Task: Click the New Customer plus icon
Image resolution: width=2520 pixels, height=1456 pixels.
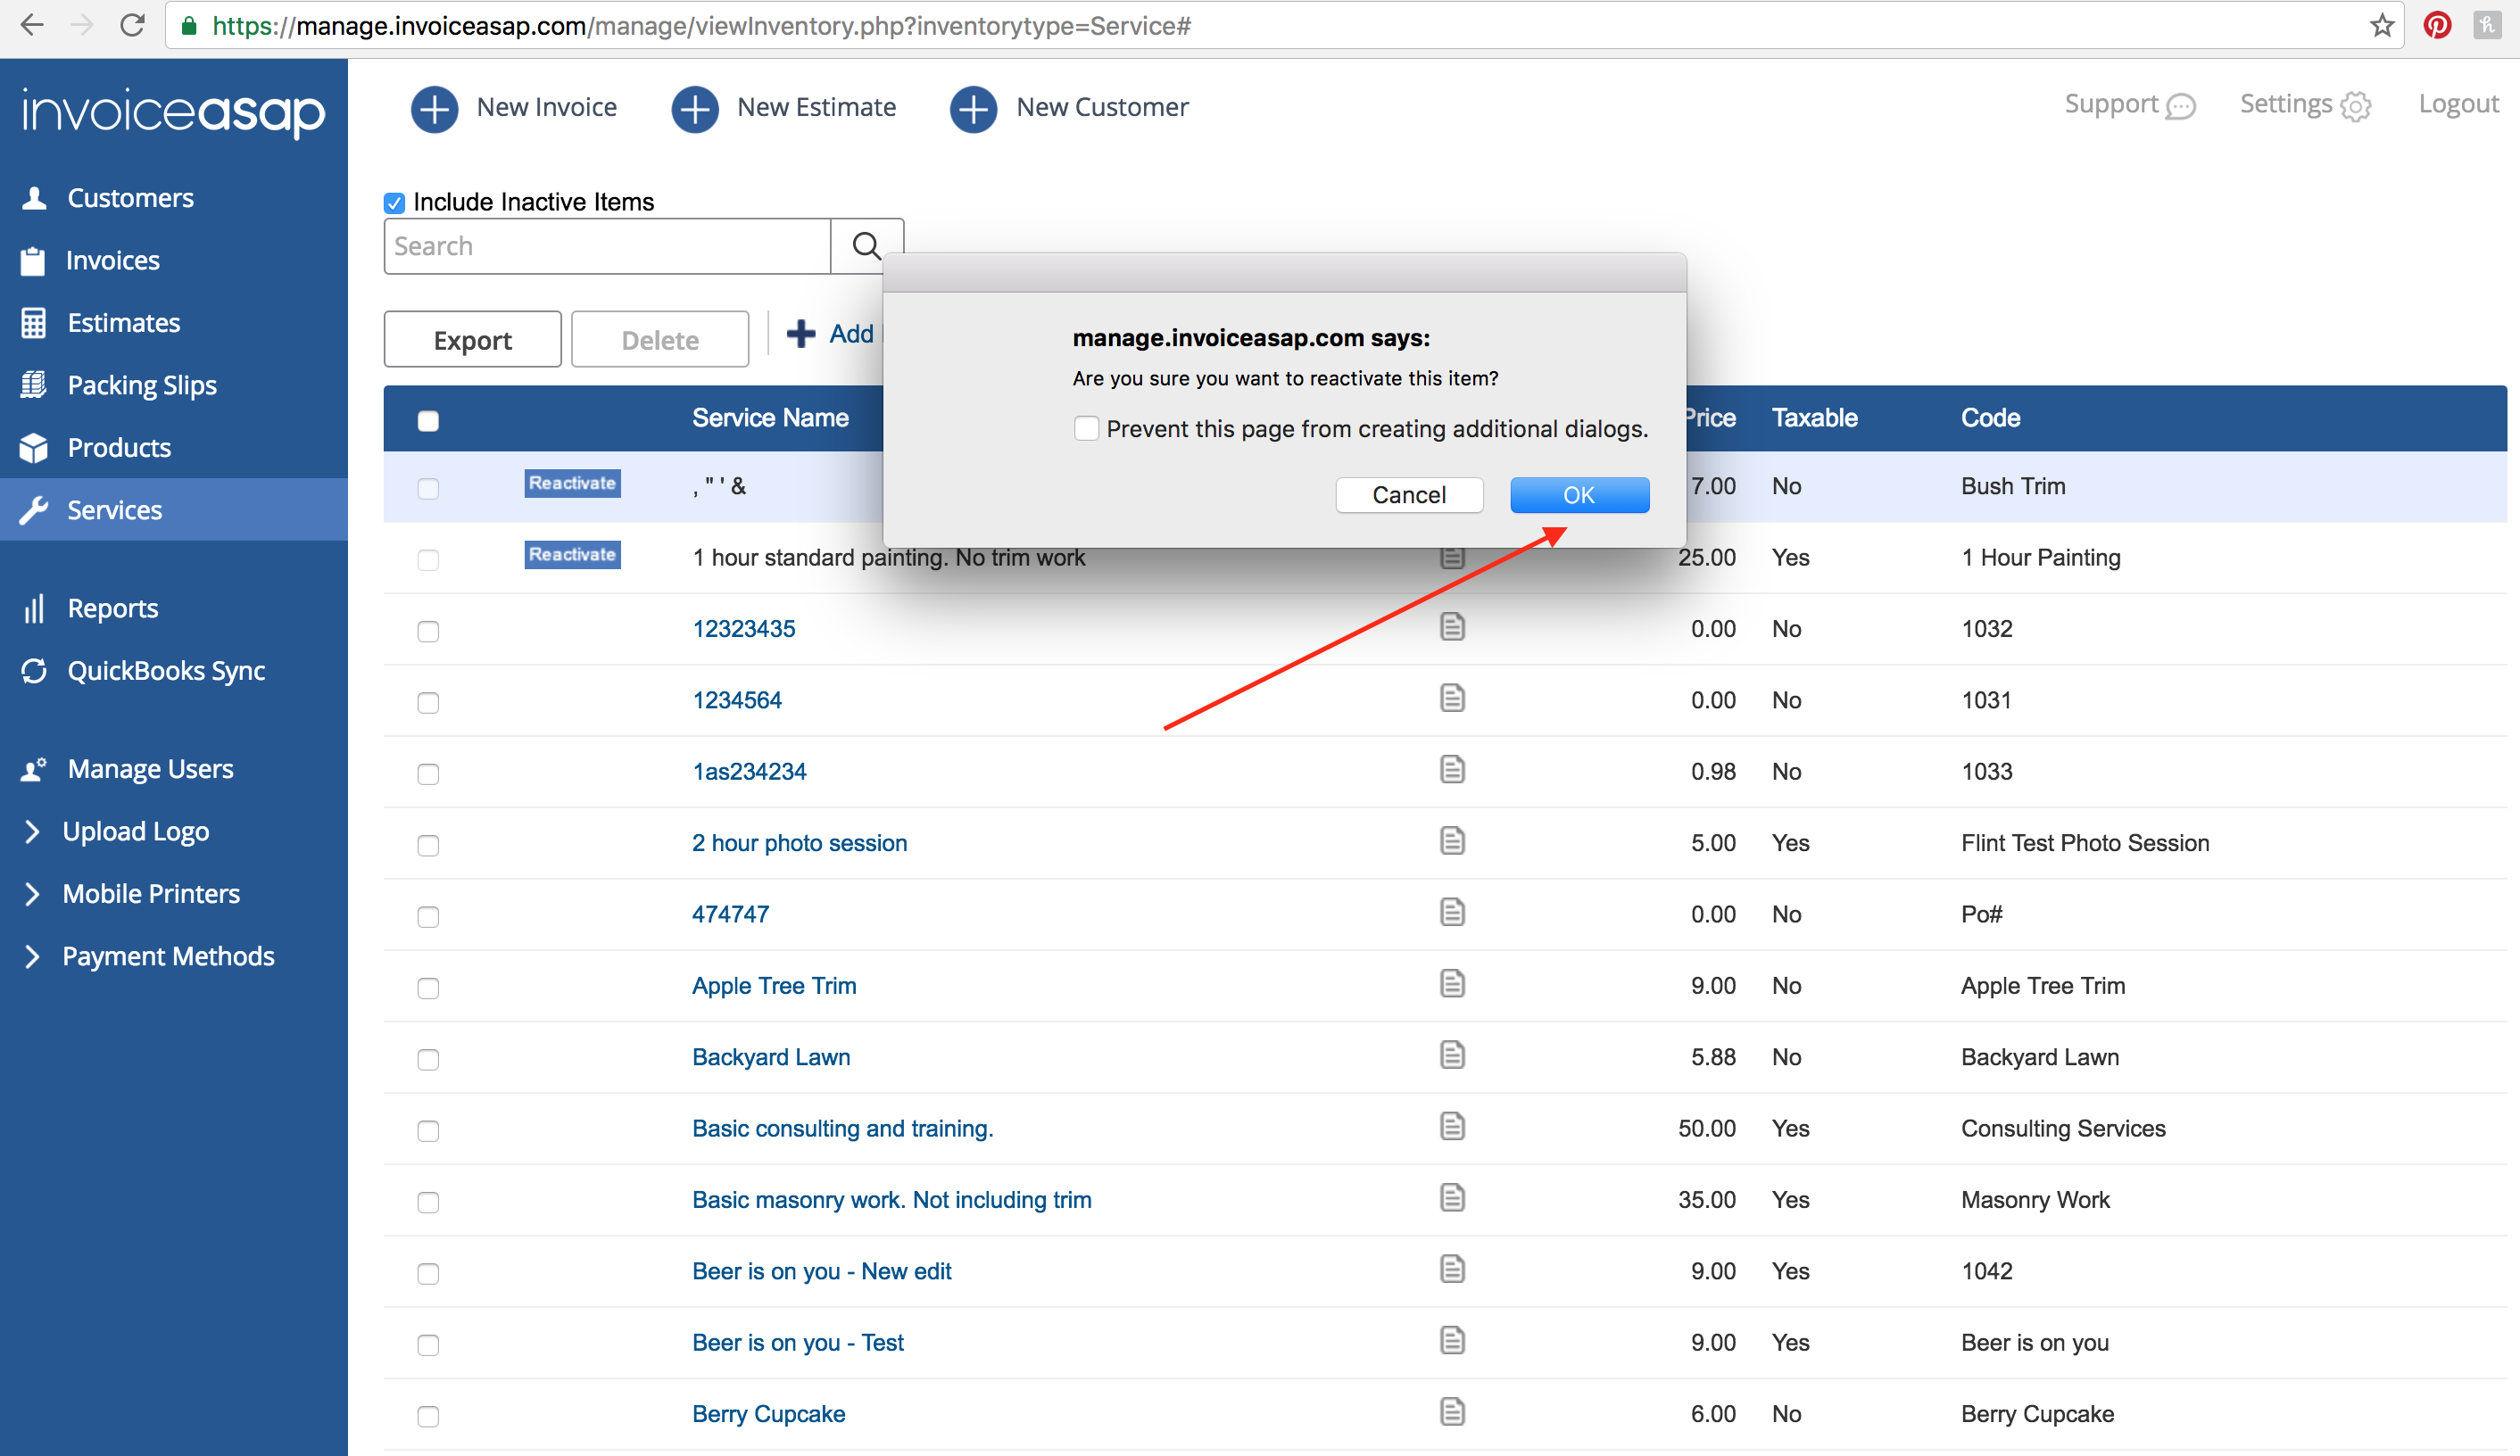Action: [x=974, y=108]
